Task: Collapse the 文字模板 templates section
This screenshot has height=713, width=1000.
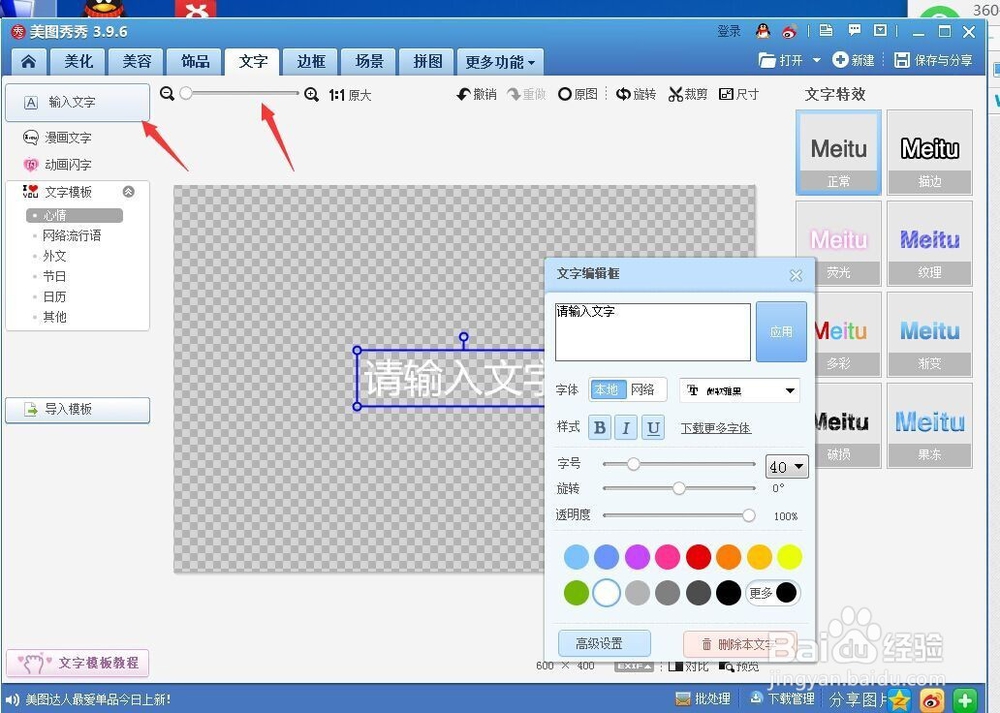Action: [x=129, y=191]
